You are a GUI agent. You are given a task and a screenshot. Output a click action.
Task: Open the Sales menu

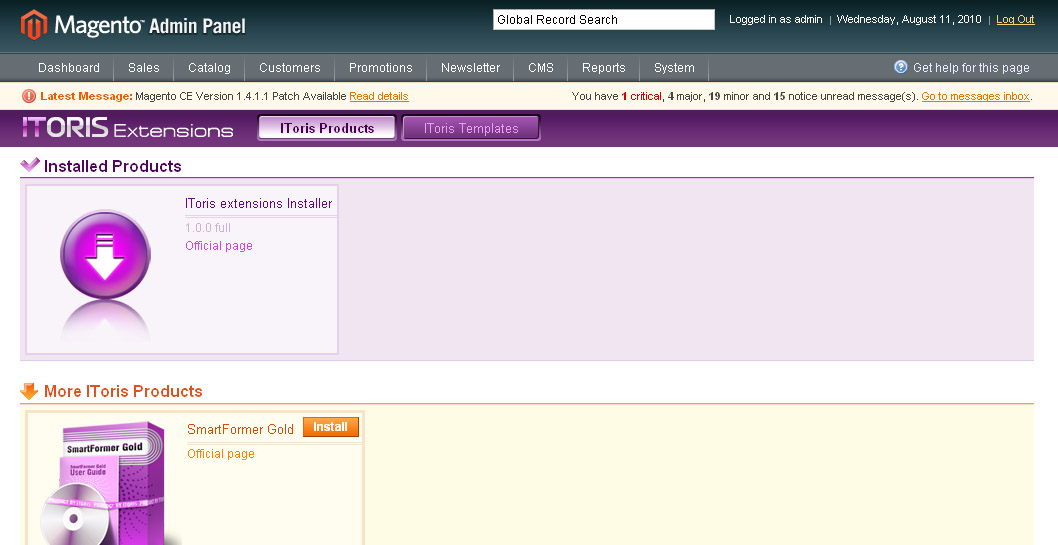144,67
